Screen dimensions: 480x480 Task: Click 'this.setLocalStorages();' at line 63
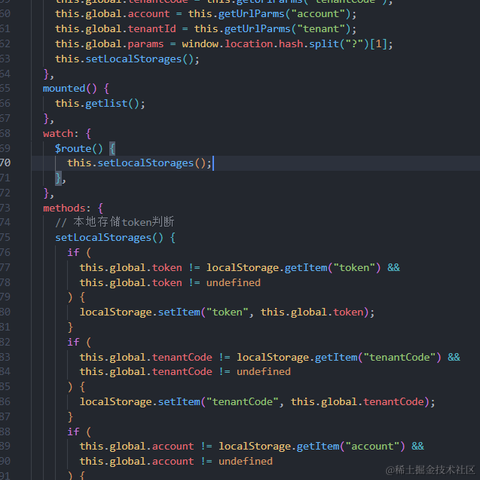pyautogui.click(x=127, y=59)
